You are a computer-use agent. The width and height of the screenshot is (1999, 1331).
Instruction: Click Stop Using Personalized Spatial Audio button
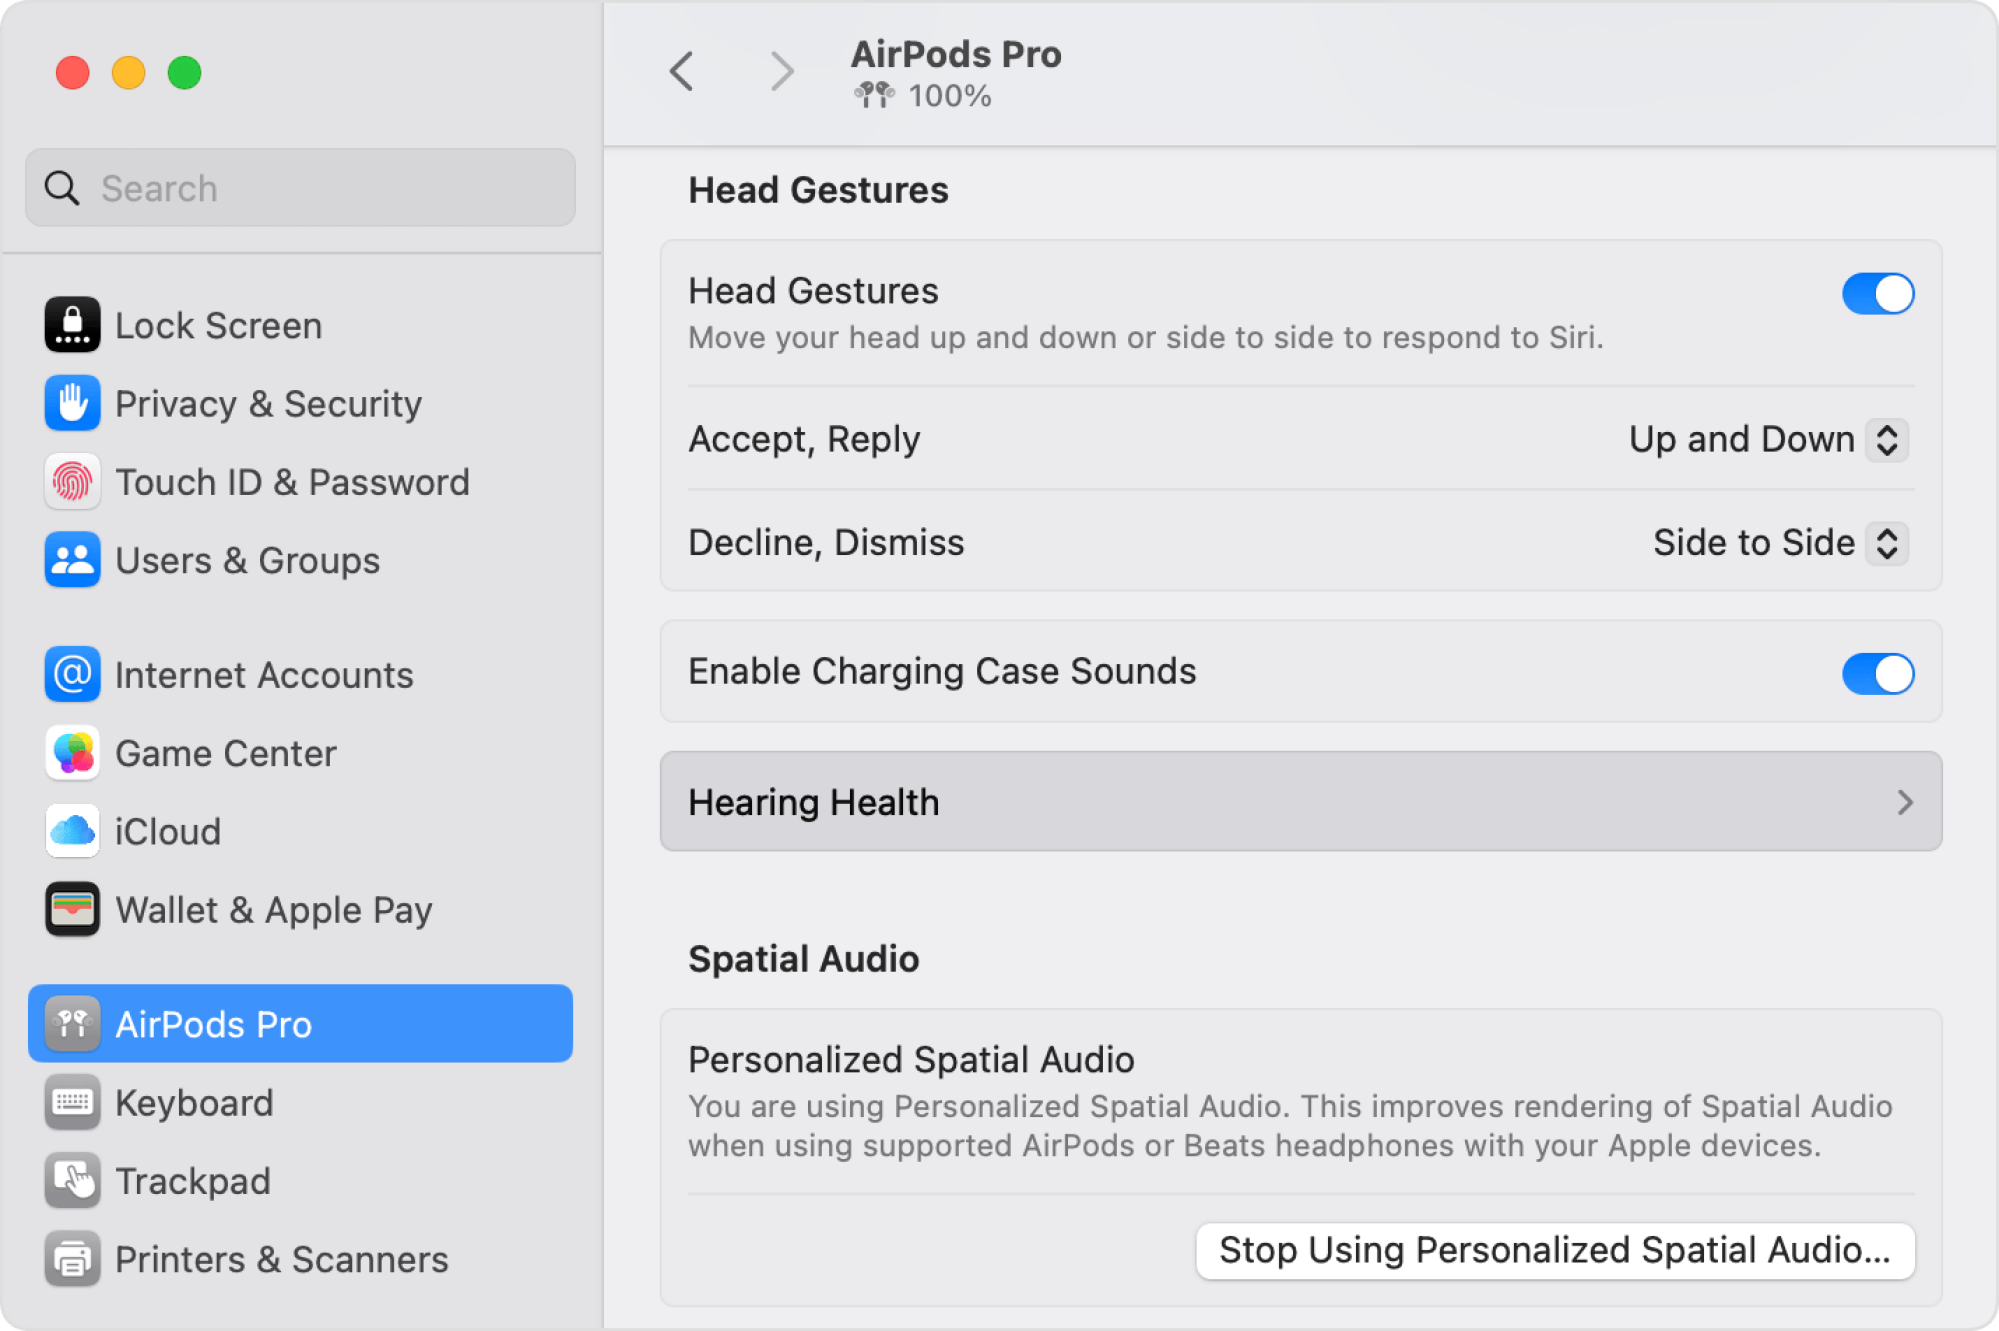(1555, 1250)
